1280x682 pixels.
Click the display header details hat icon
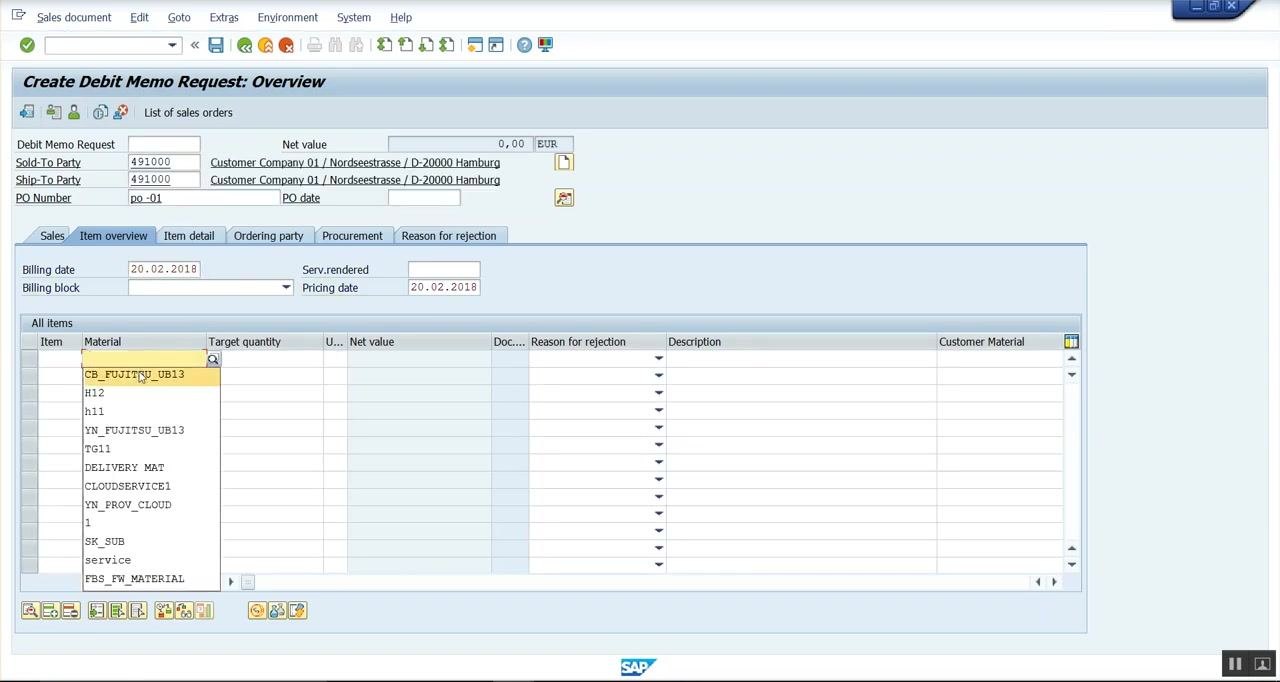pyautogui.click(x=53, y=112)
